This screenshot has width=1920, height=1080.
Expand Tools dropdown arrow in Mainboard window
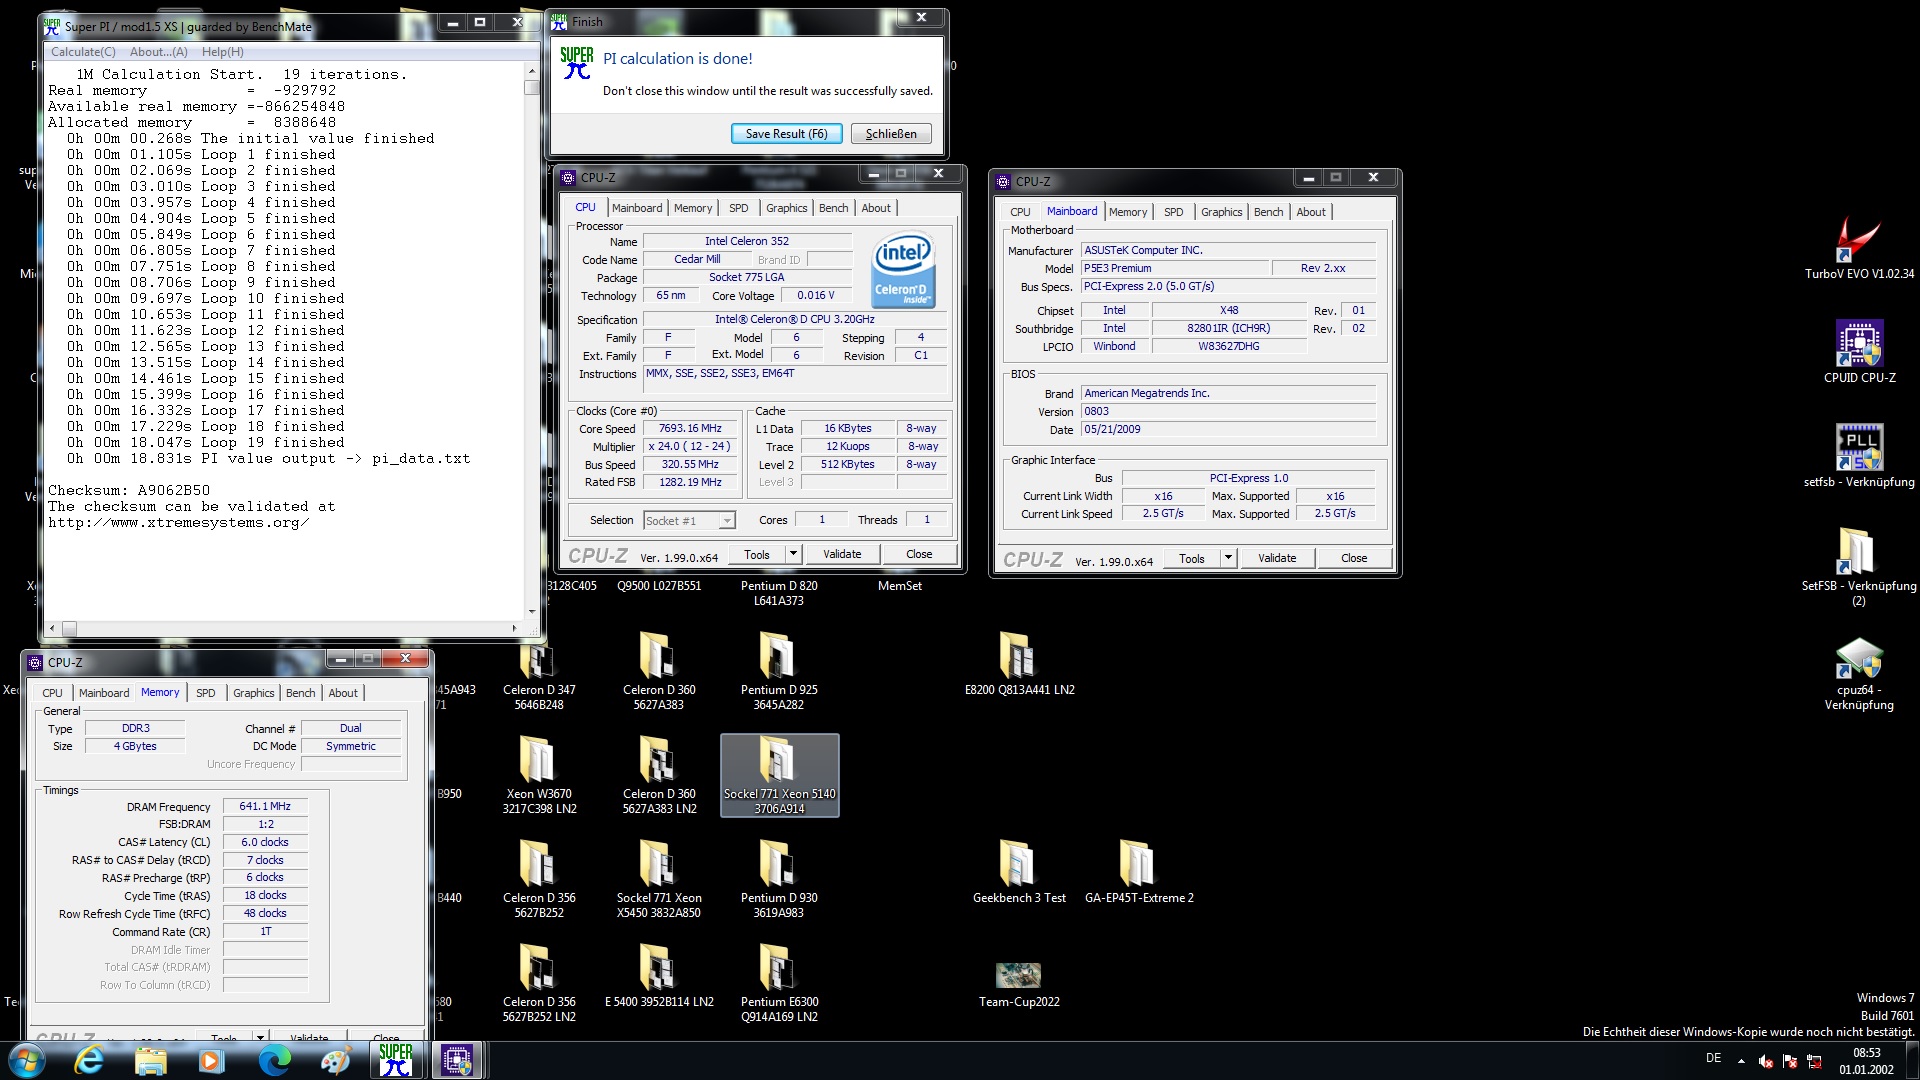(1228, 558)
